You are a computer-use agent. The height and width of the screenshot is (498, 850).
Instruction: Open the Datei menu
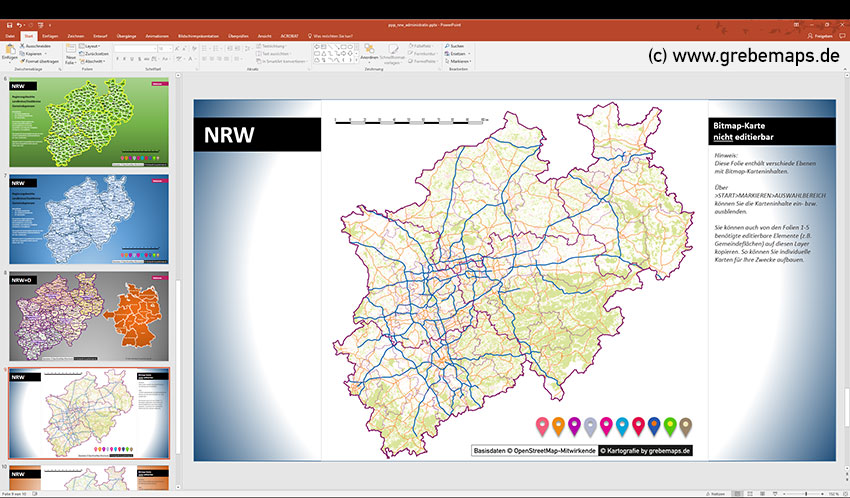(x=10, y=35)
